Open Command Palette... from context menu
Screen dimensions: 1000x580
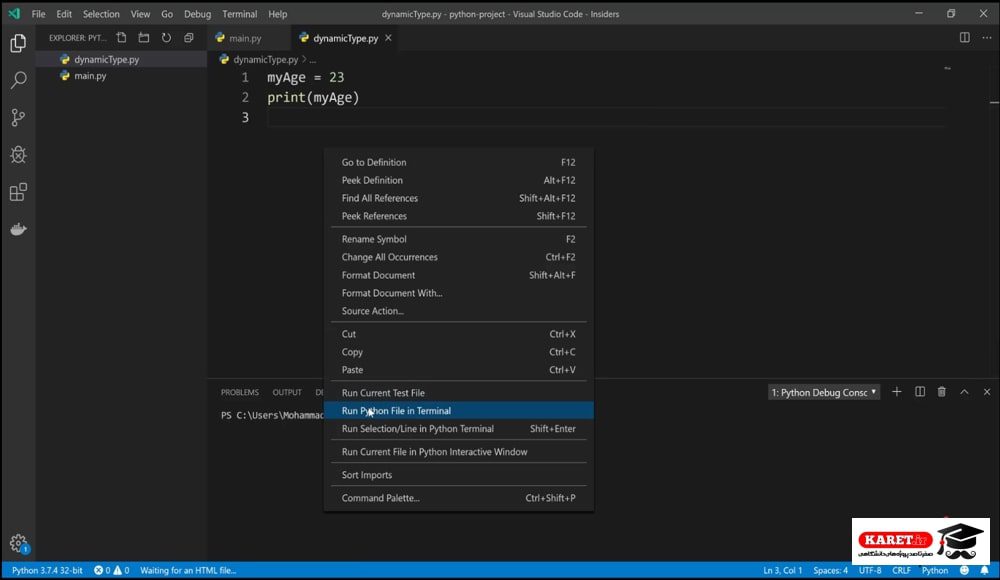[459, 498]
